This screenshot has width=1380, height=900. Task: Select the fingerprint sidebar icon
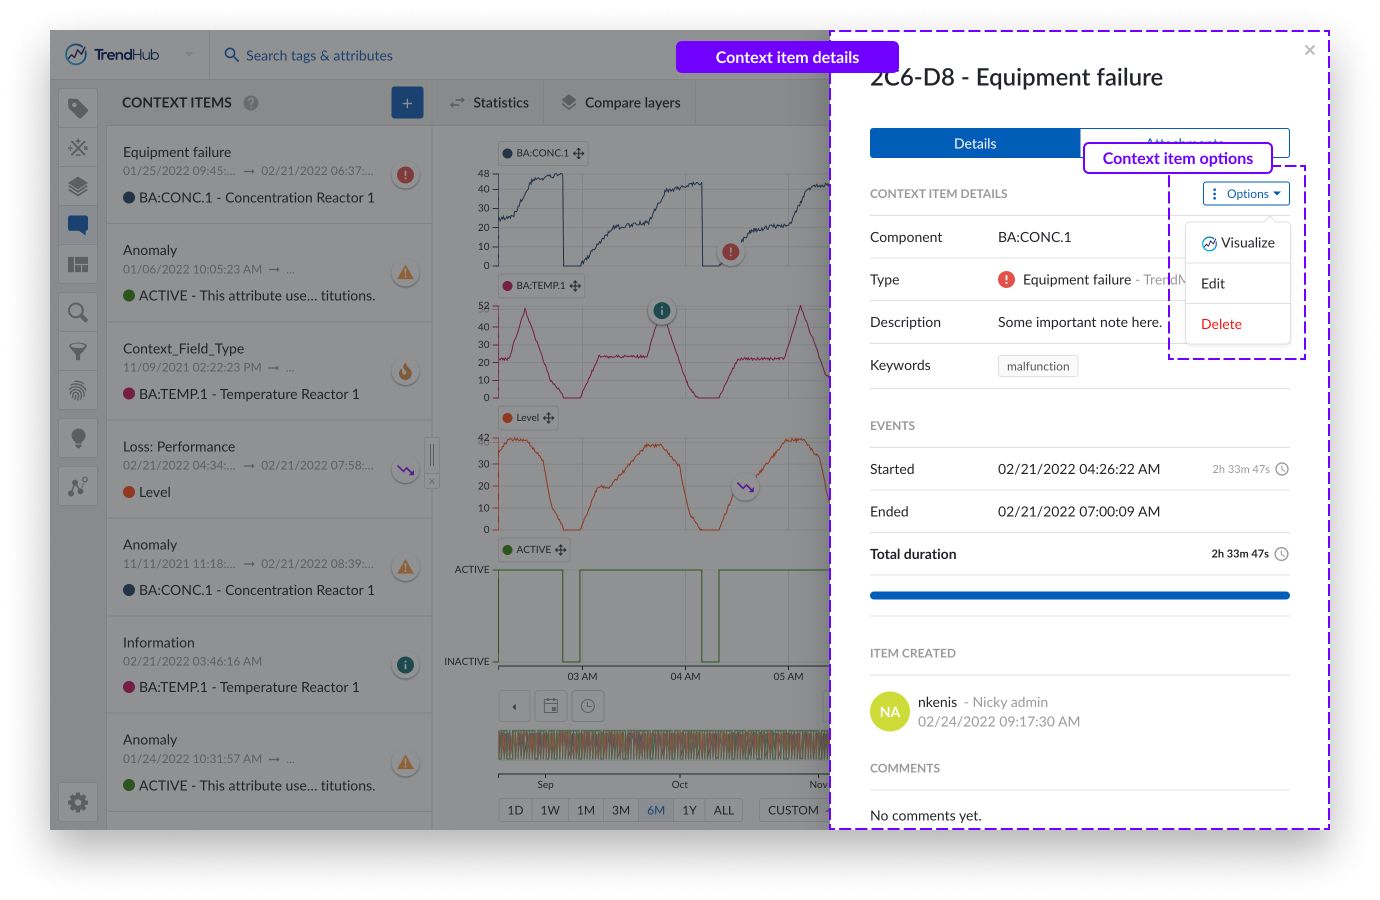coord(78,390)
